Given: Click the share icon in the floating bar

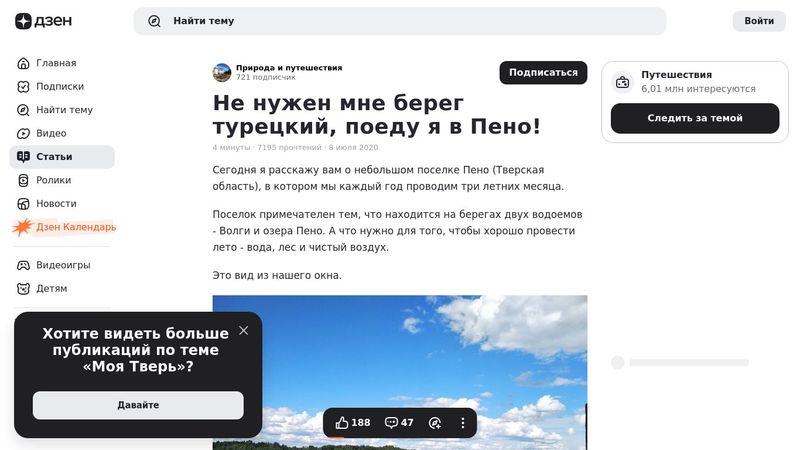Looking at the screenshot, I should point(435,422).
